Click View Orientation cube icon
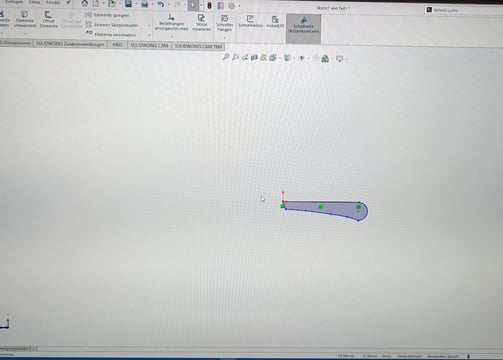This screenshot has height=360, width=503. tap(273, 58)
